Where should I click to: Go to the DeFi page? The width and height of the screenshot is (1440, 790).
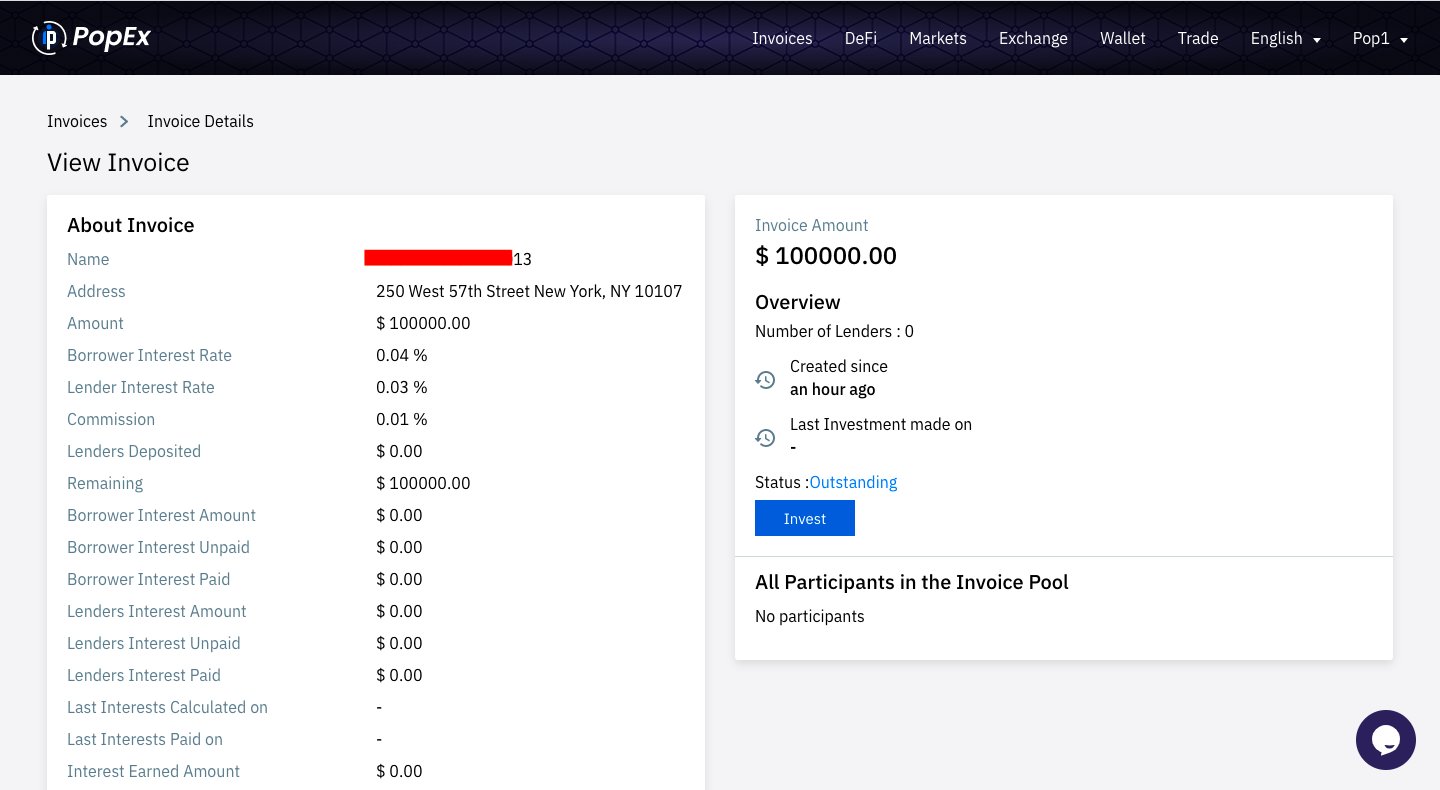[x=860, y=38]
